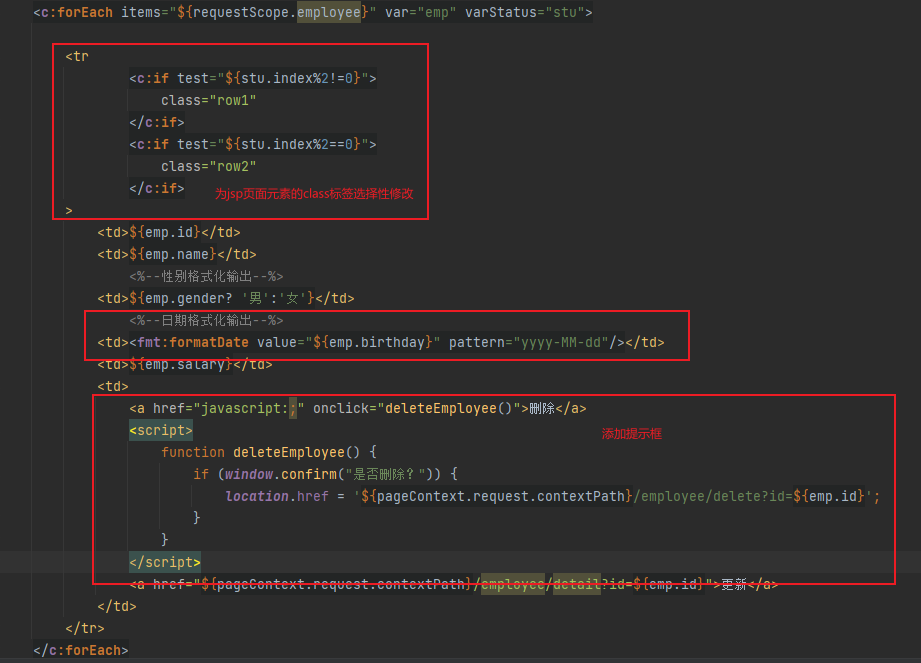
Task: Click the function deleteEmployee() declaration line
Action: tap(269, 452)
